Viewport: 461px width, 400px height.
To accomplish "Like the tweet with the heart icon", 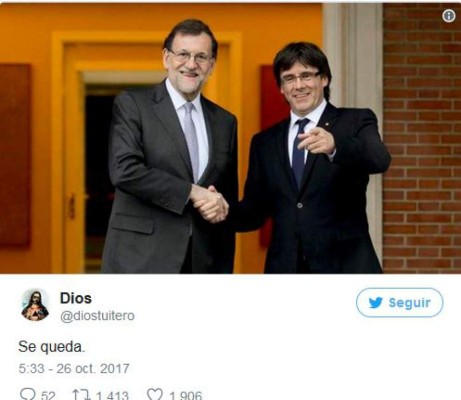I will 155,395.
